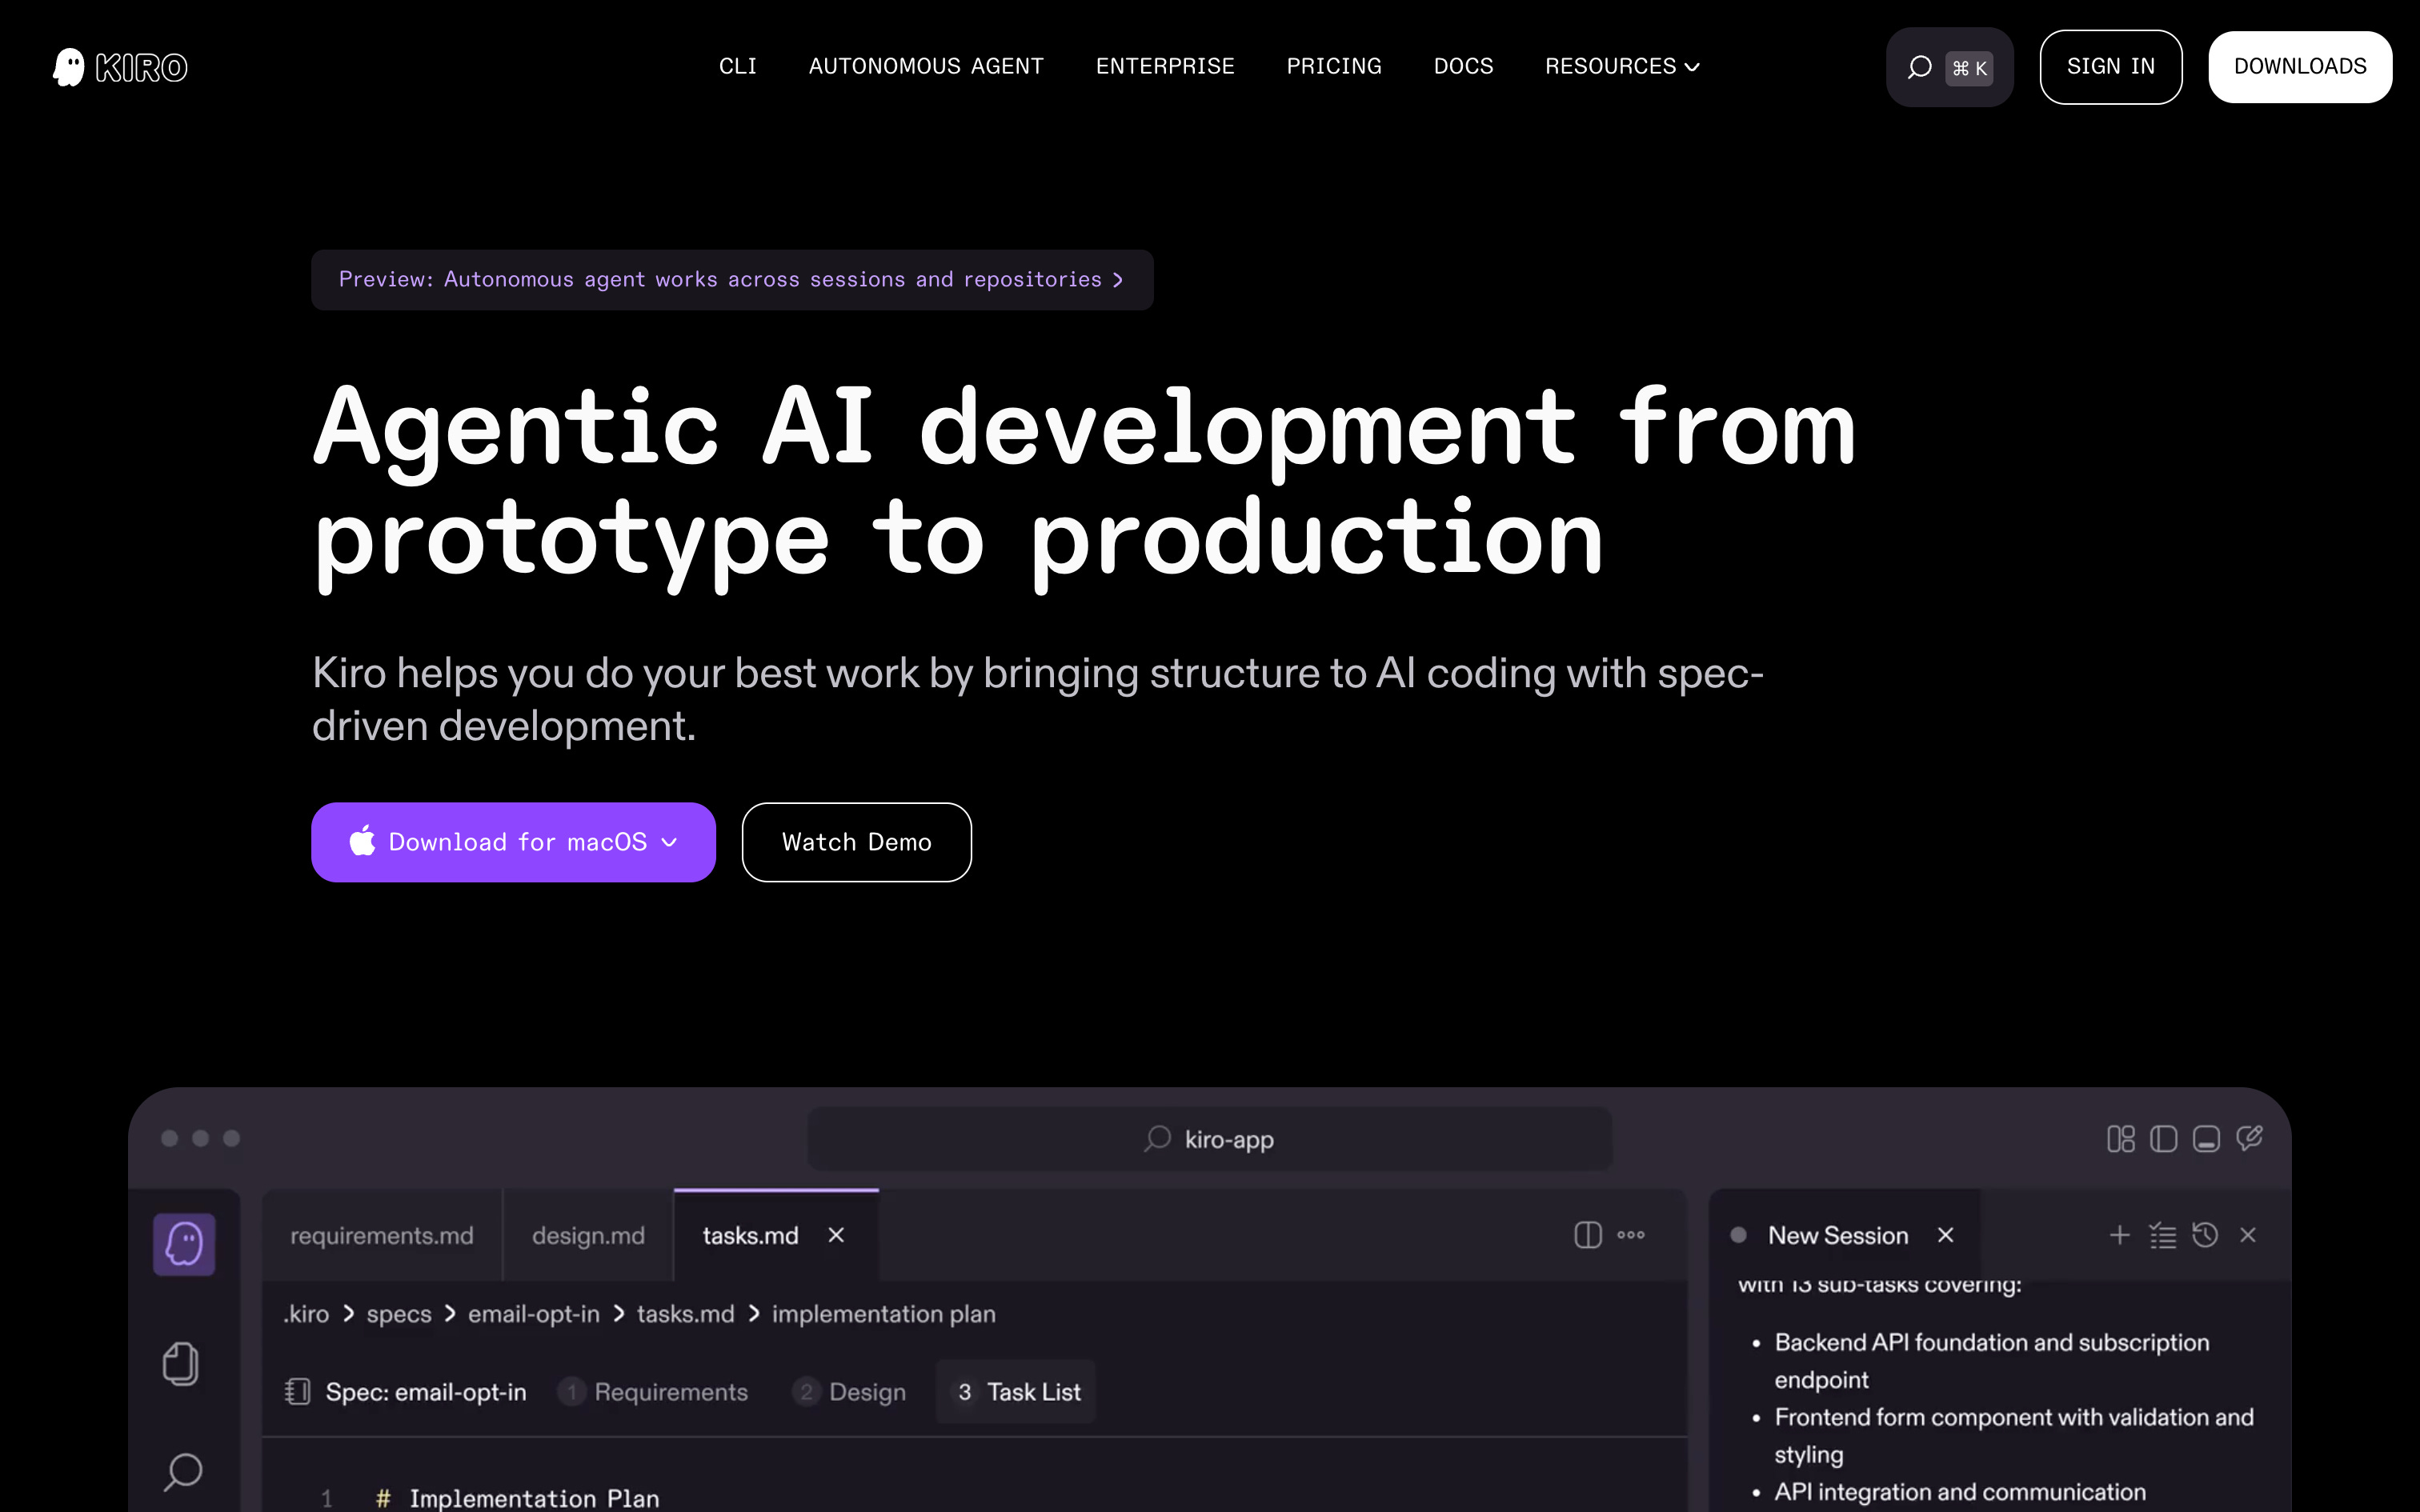
Task: Click the Kiro ghost icon in the sidebar
Action: [x=184, y=1244]
